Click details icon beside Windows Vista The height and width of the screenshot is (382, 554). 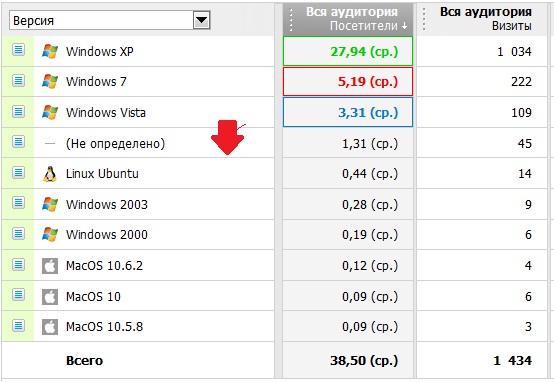pos(18,111)
